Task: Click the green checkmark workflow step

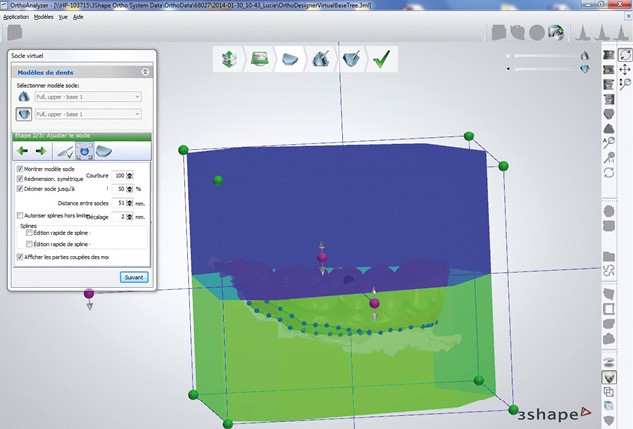Action: pos(381,59)
